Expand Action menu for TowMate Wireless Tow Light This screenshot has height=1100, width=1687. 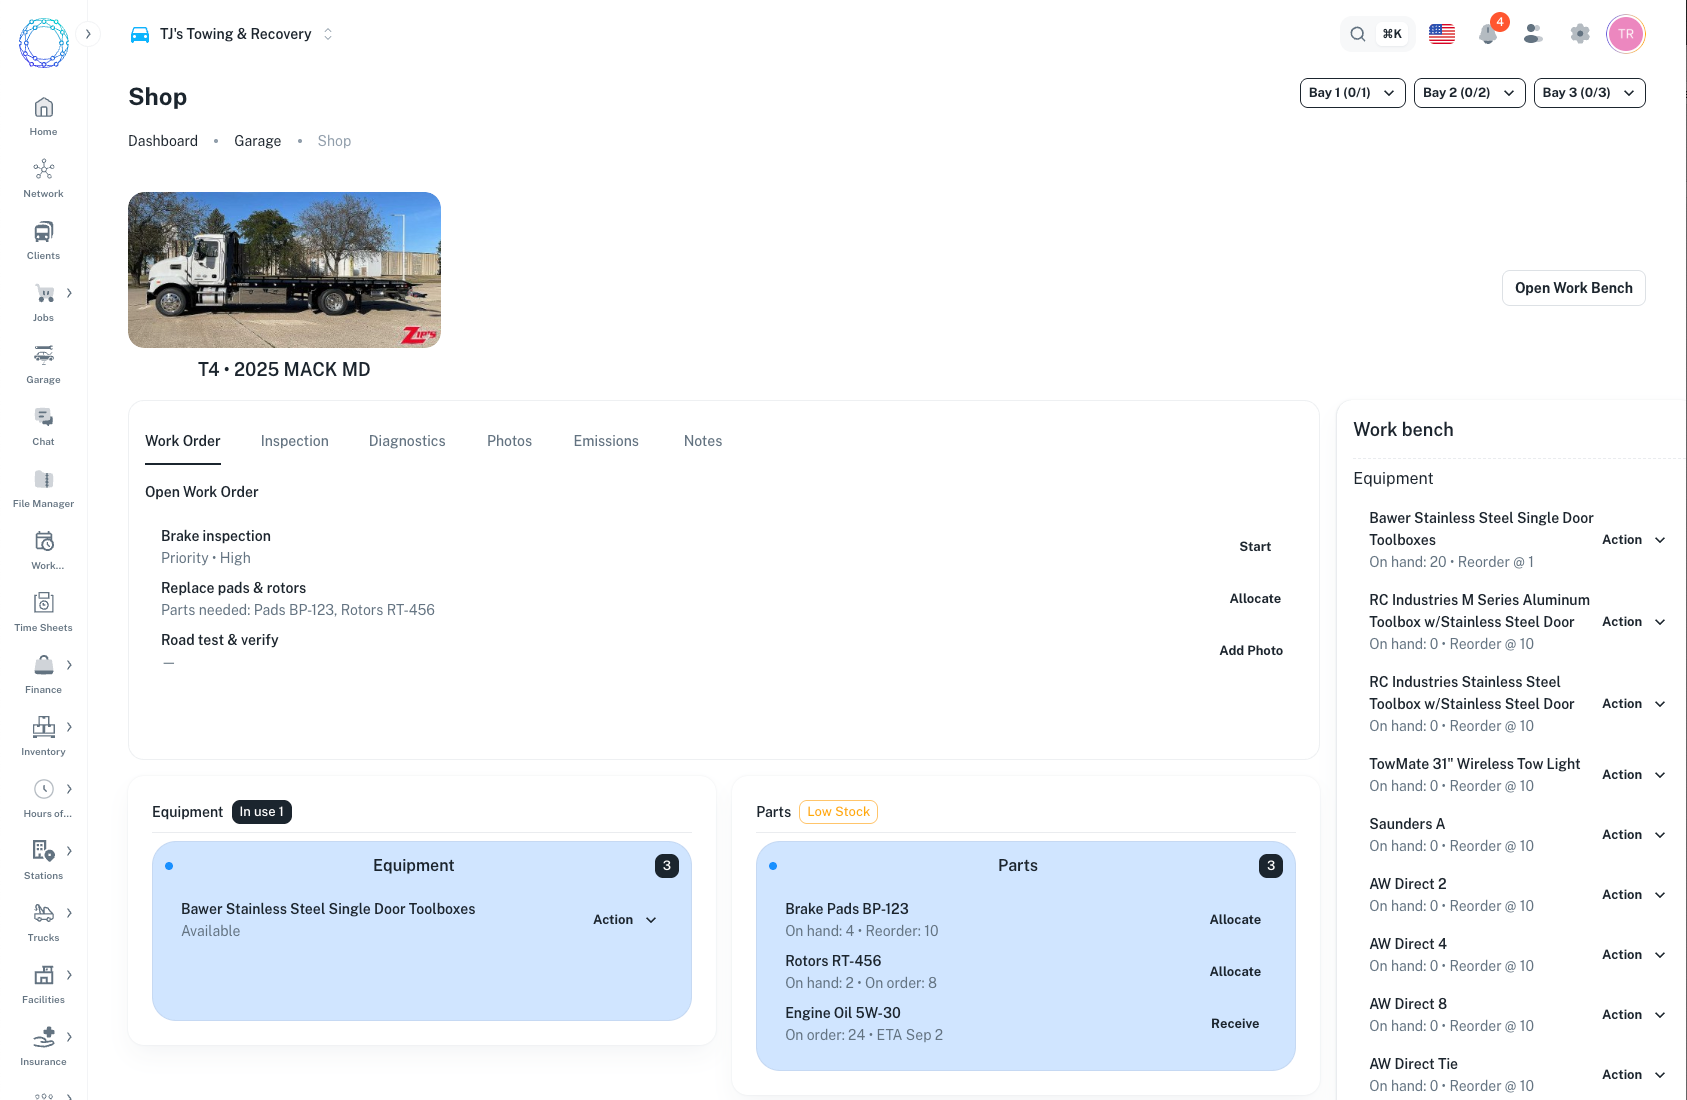(x=1633, y=775)
